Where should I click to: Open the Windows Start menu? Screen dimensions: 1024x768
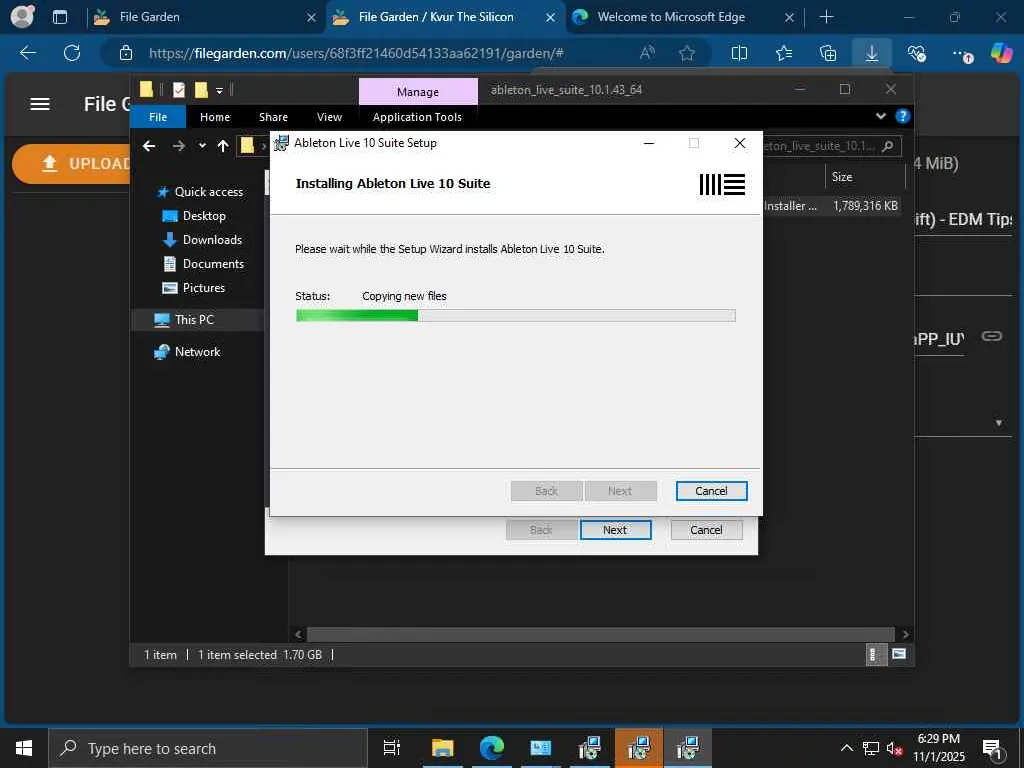[24, 748]
